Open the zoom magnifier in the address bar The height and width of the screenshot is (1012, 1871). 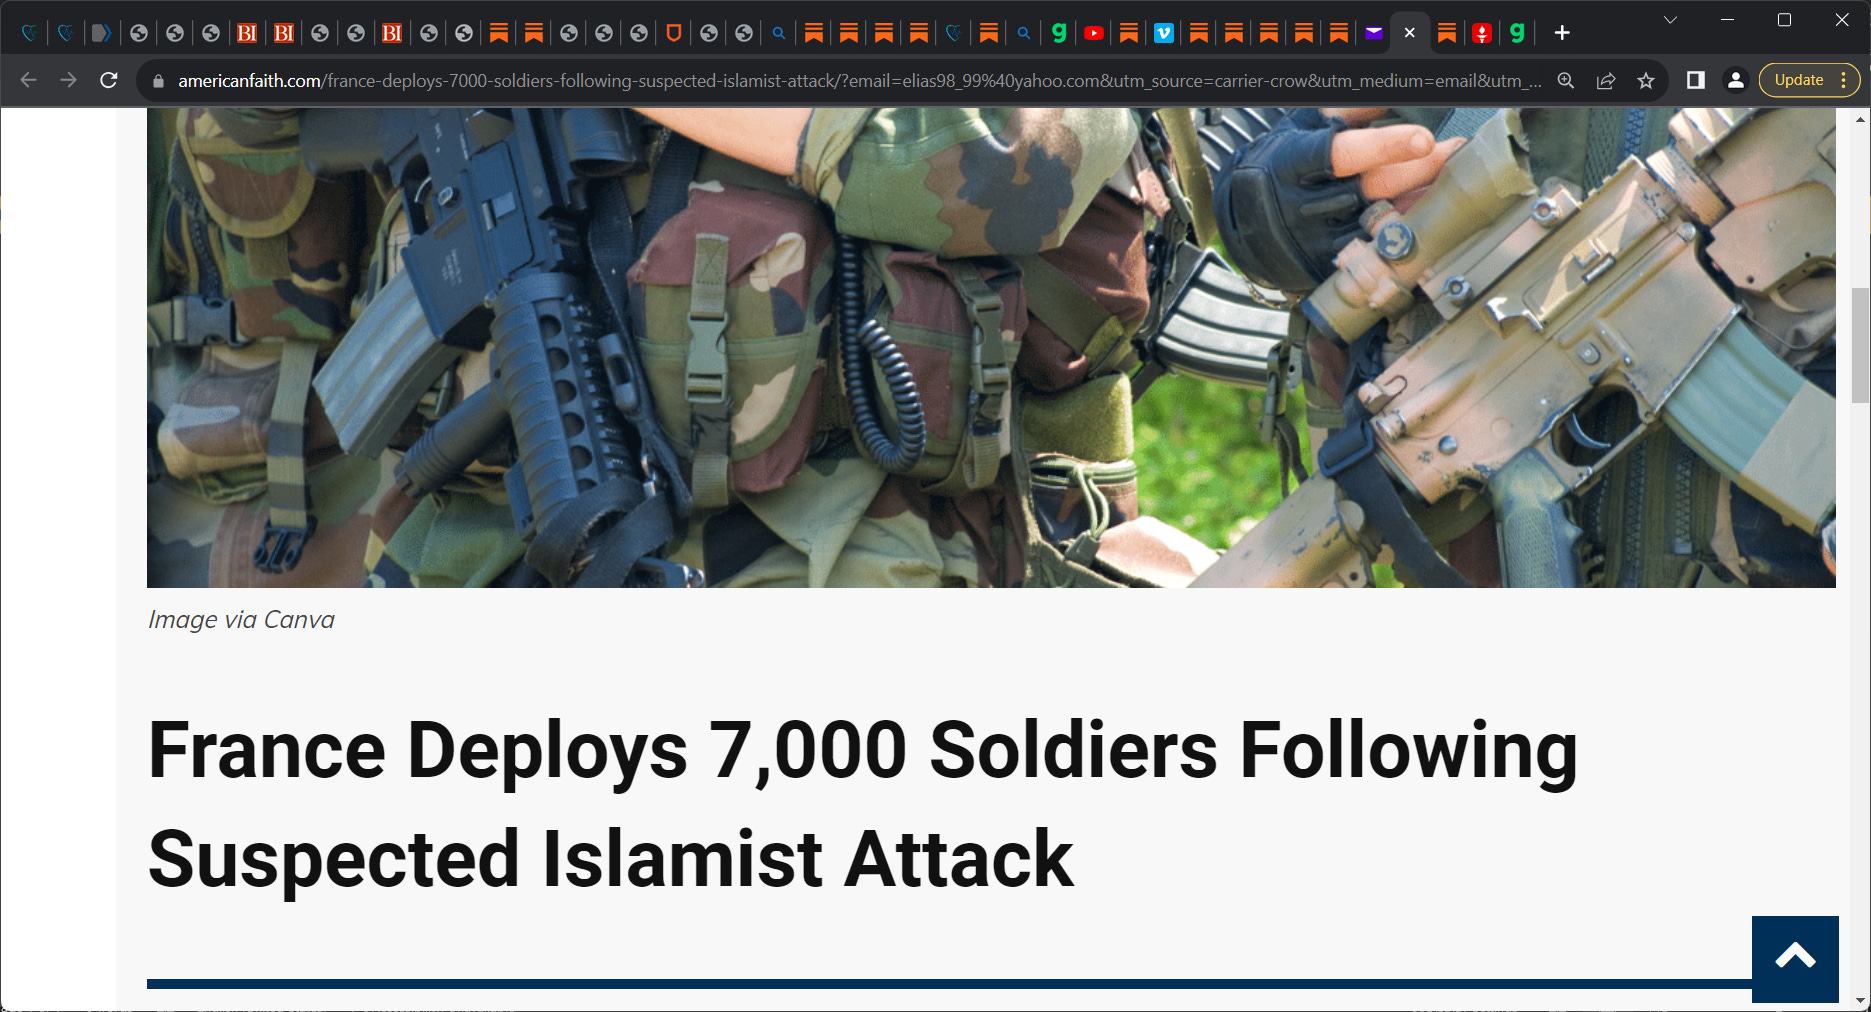coord(1566,81)
